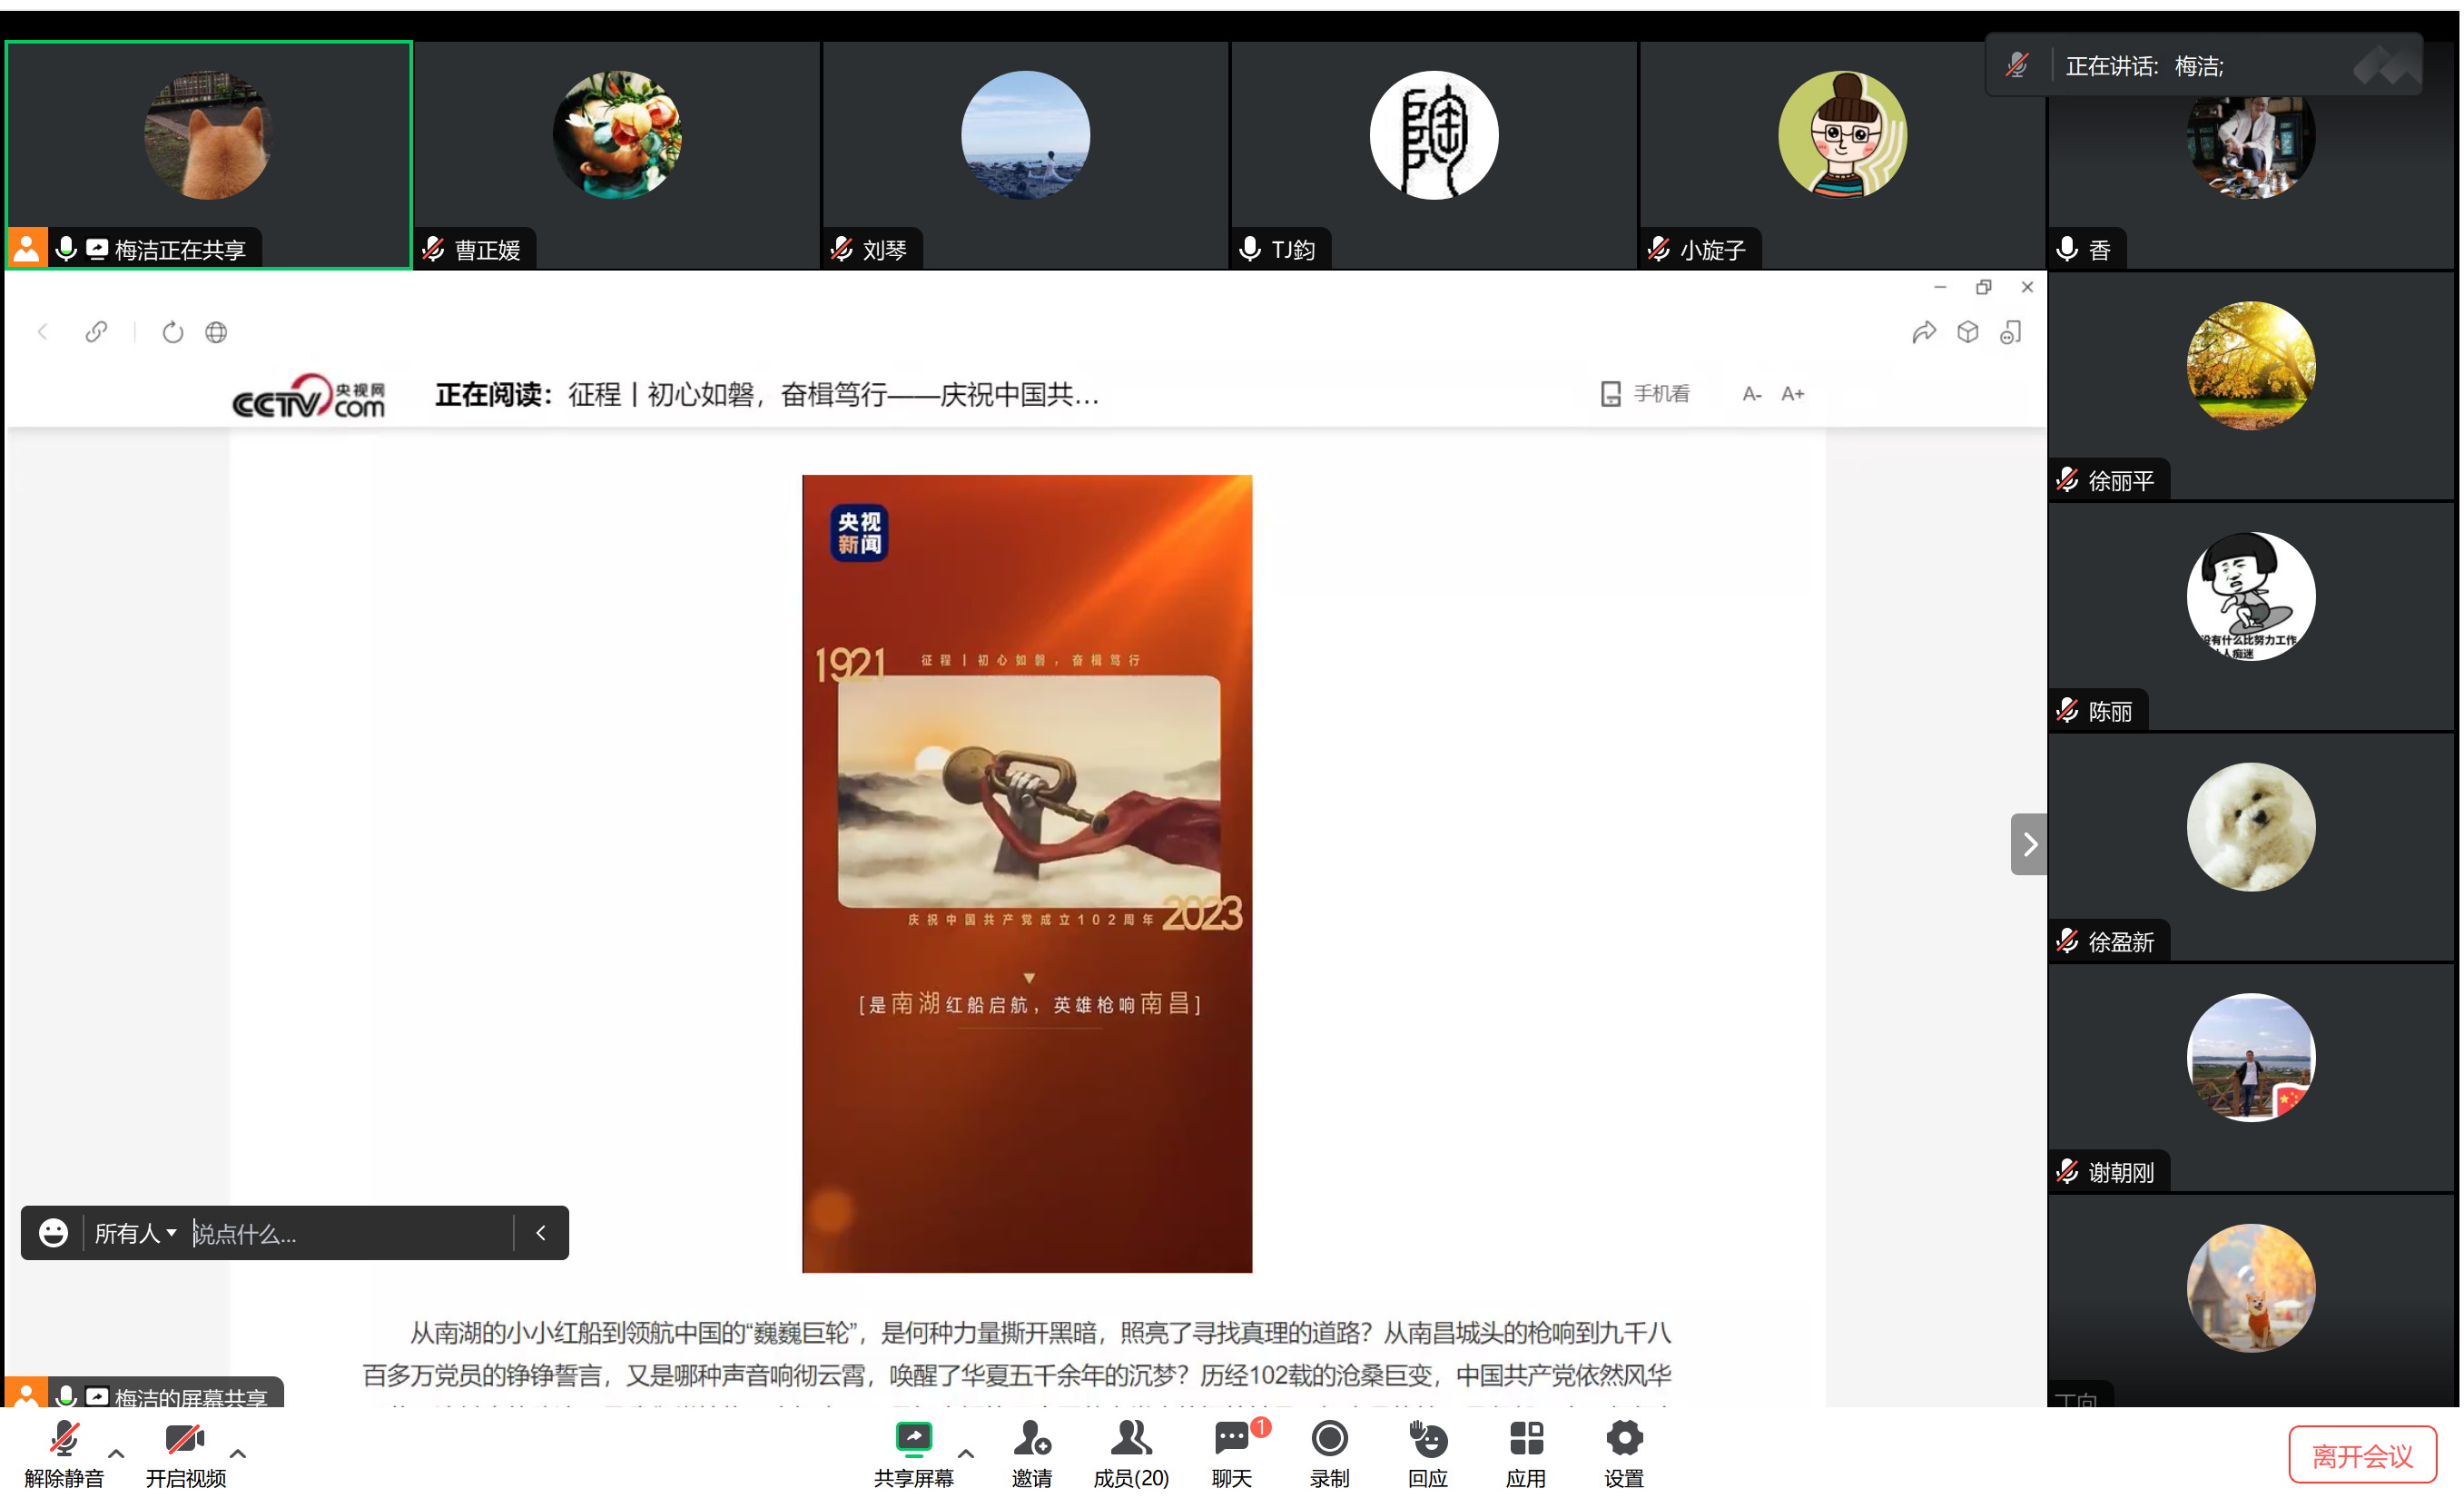
Task: Select 徐丽平 participant avatar
Action: pyautogui.click(x=2251, y=366)
